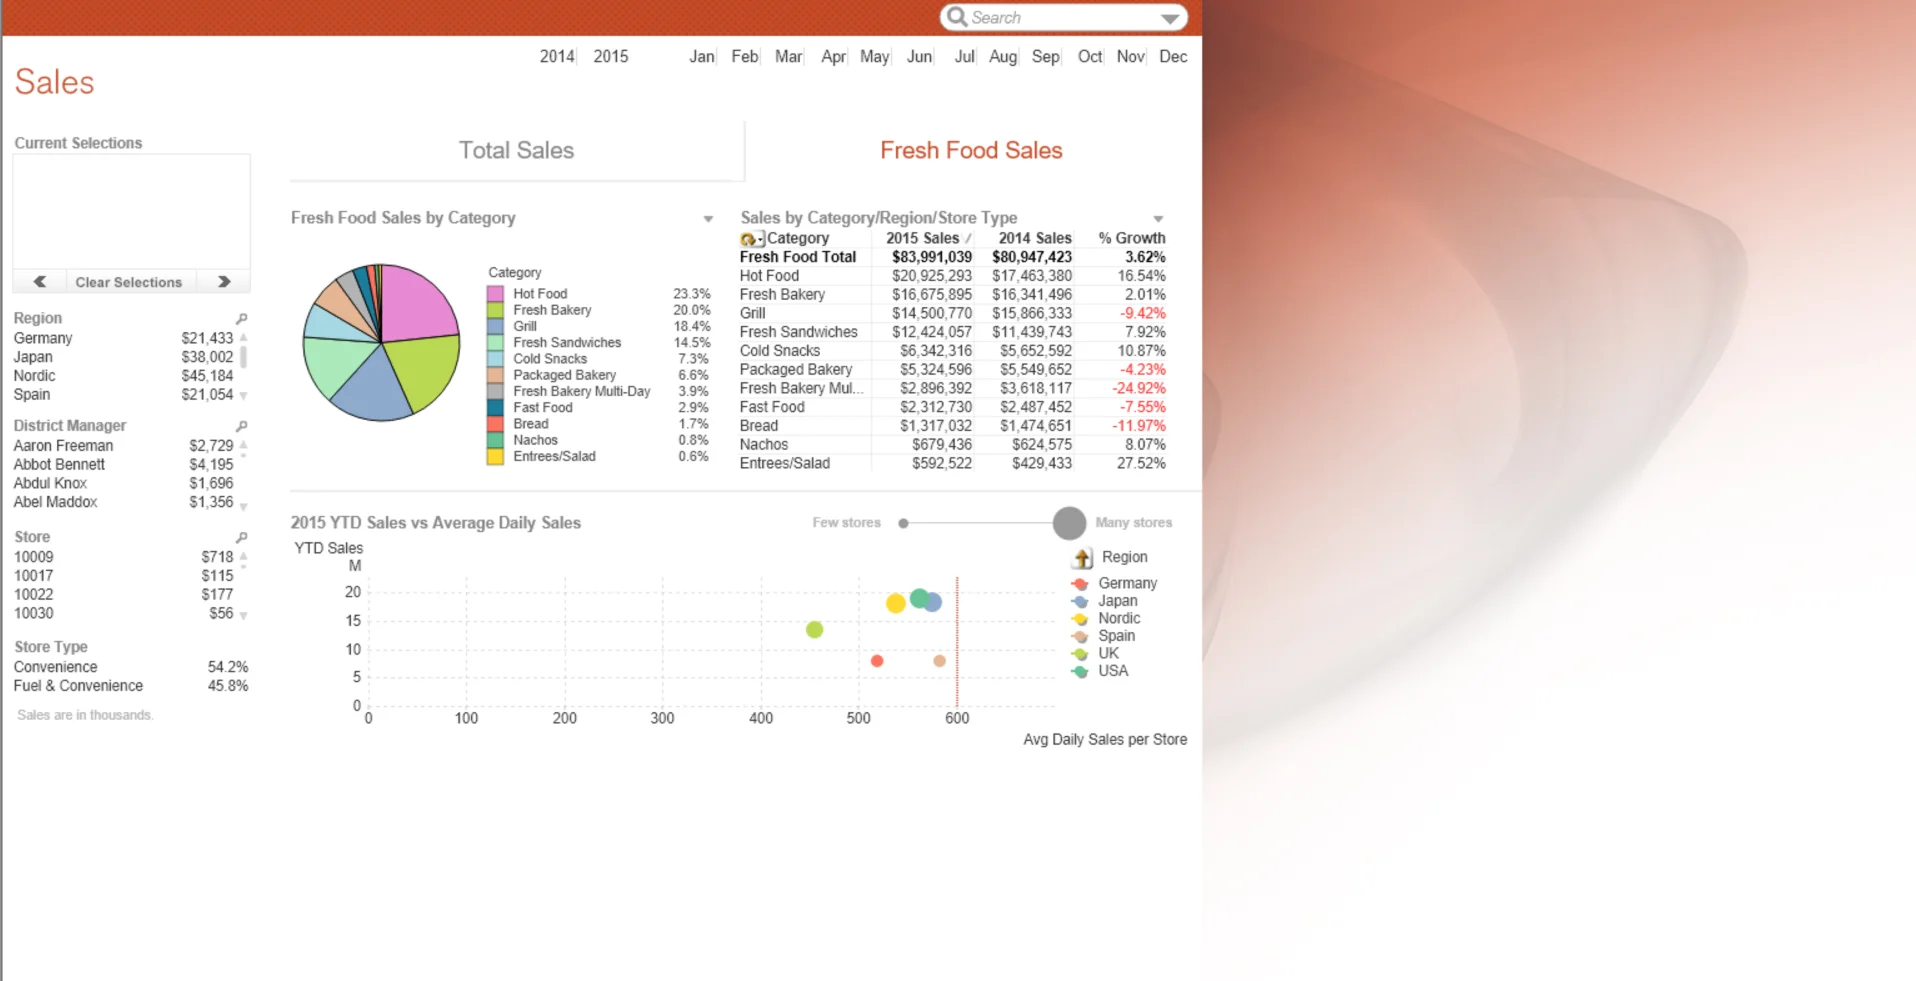Click the Clear Selections button
The height and width of the screenshot is (981, 1916).
(x=129, y=281)
